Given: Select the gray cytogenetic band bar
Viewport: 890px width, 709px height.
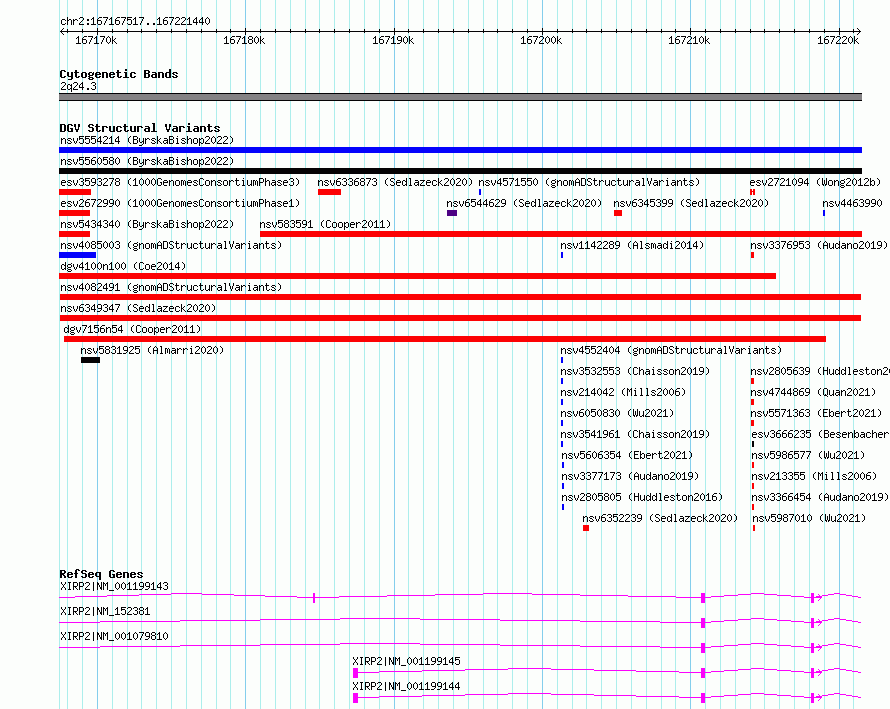Looking at the screenshot, I should point(460,97).
